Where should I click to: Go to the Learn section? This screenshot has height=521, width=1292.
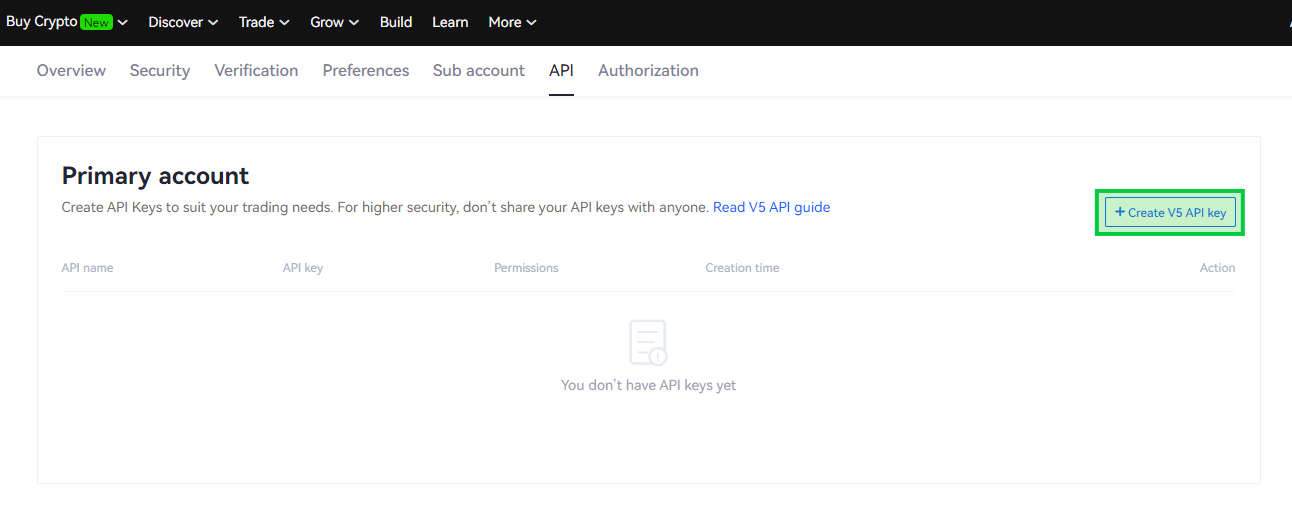pyautogui.click(x=450, y=22)
